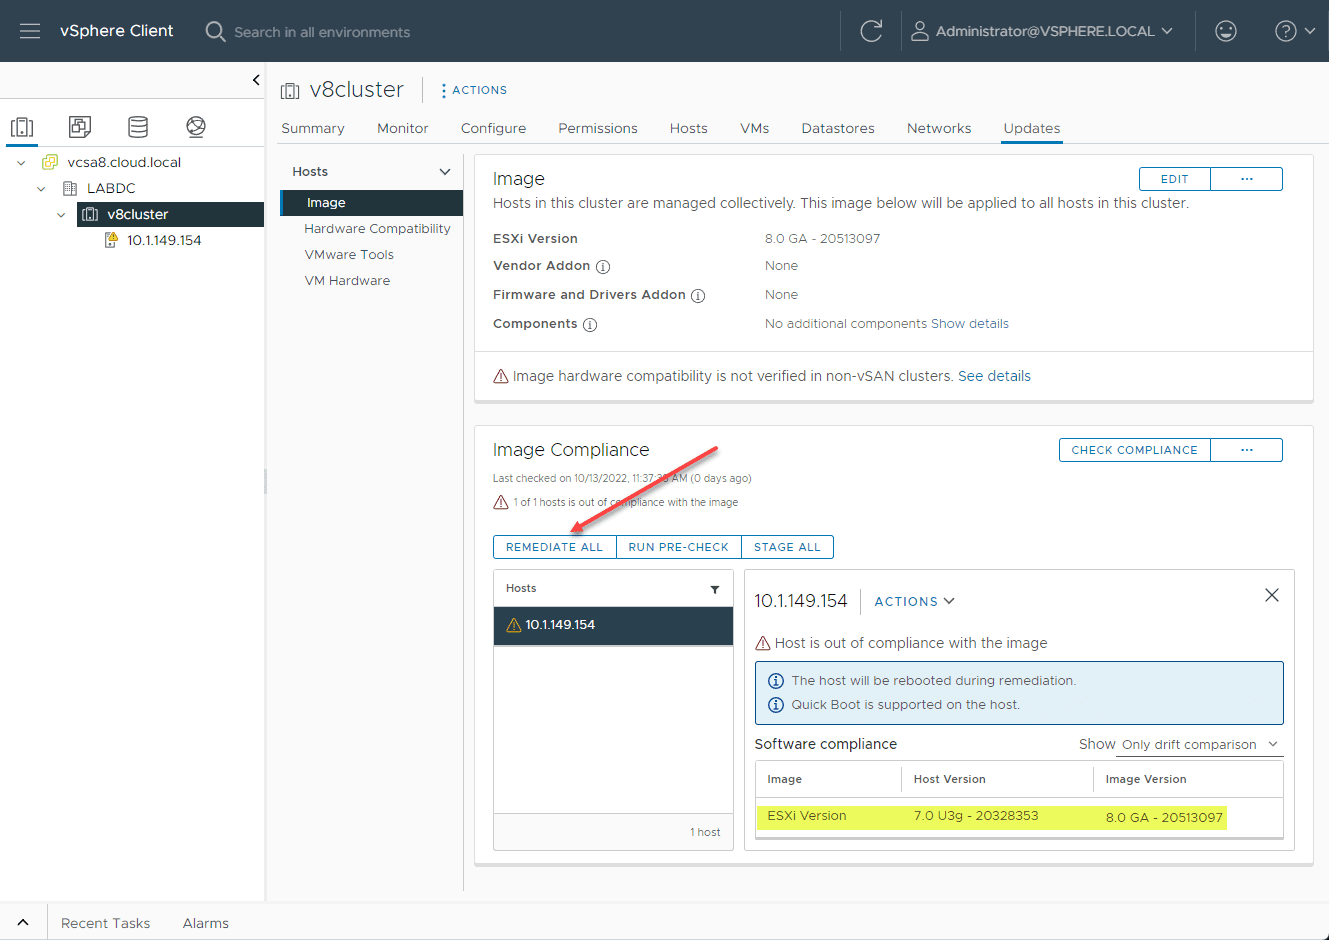Click the CHECK COMPLIANCE button
Image resolution: width=1329 pixels, height=940 pixels.
[x=1135, y=450]
